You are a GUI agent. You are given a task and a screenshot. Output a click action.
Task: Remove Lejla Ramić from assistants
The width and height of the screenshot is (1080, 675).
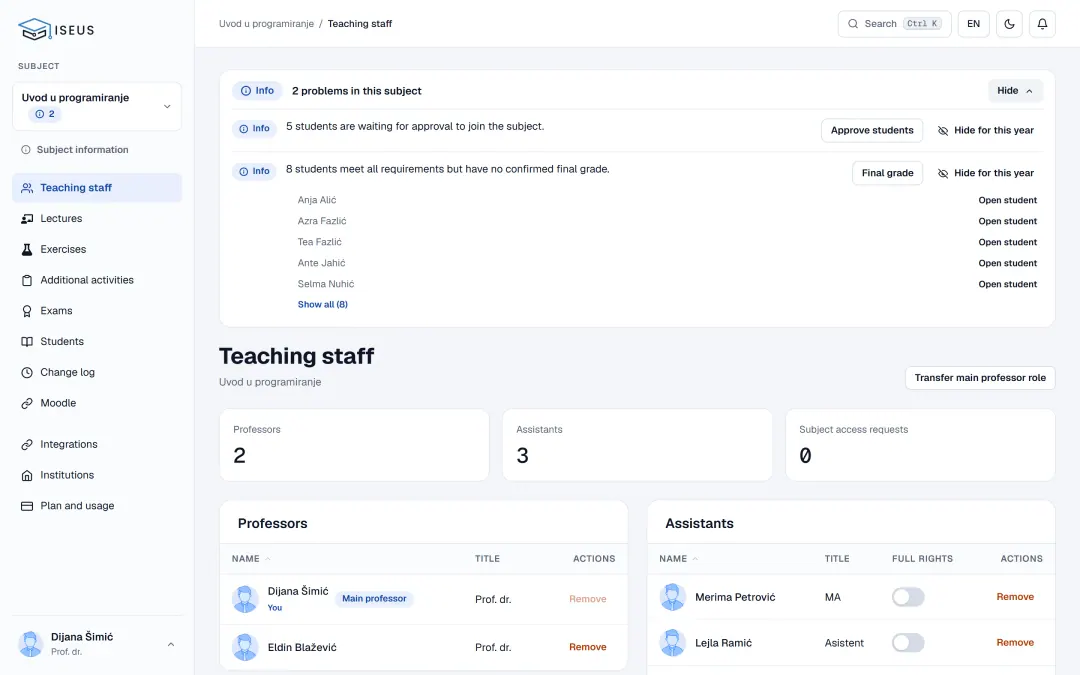point(1015,643)
